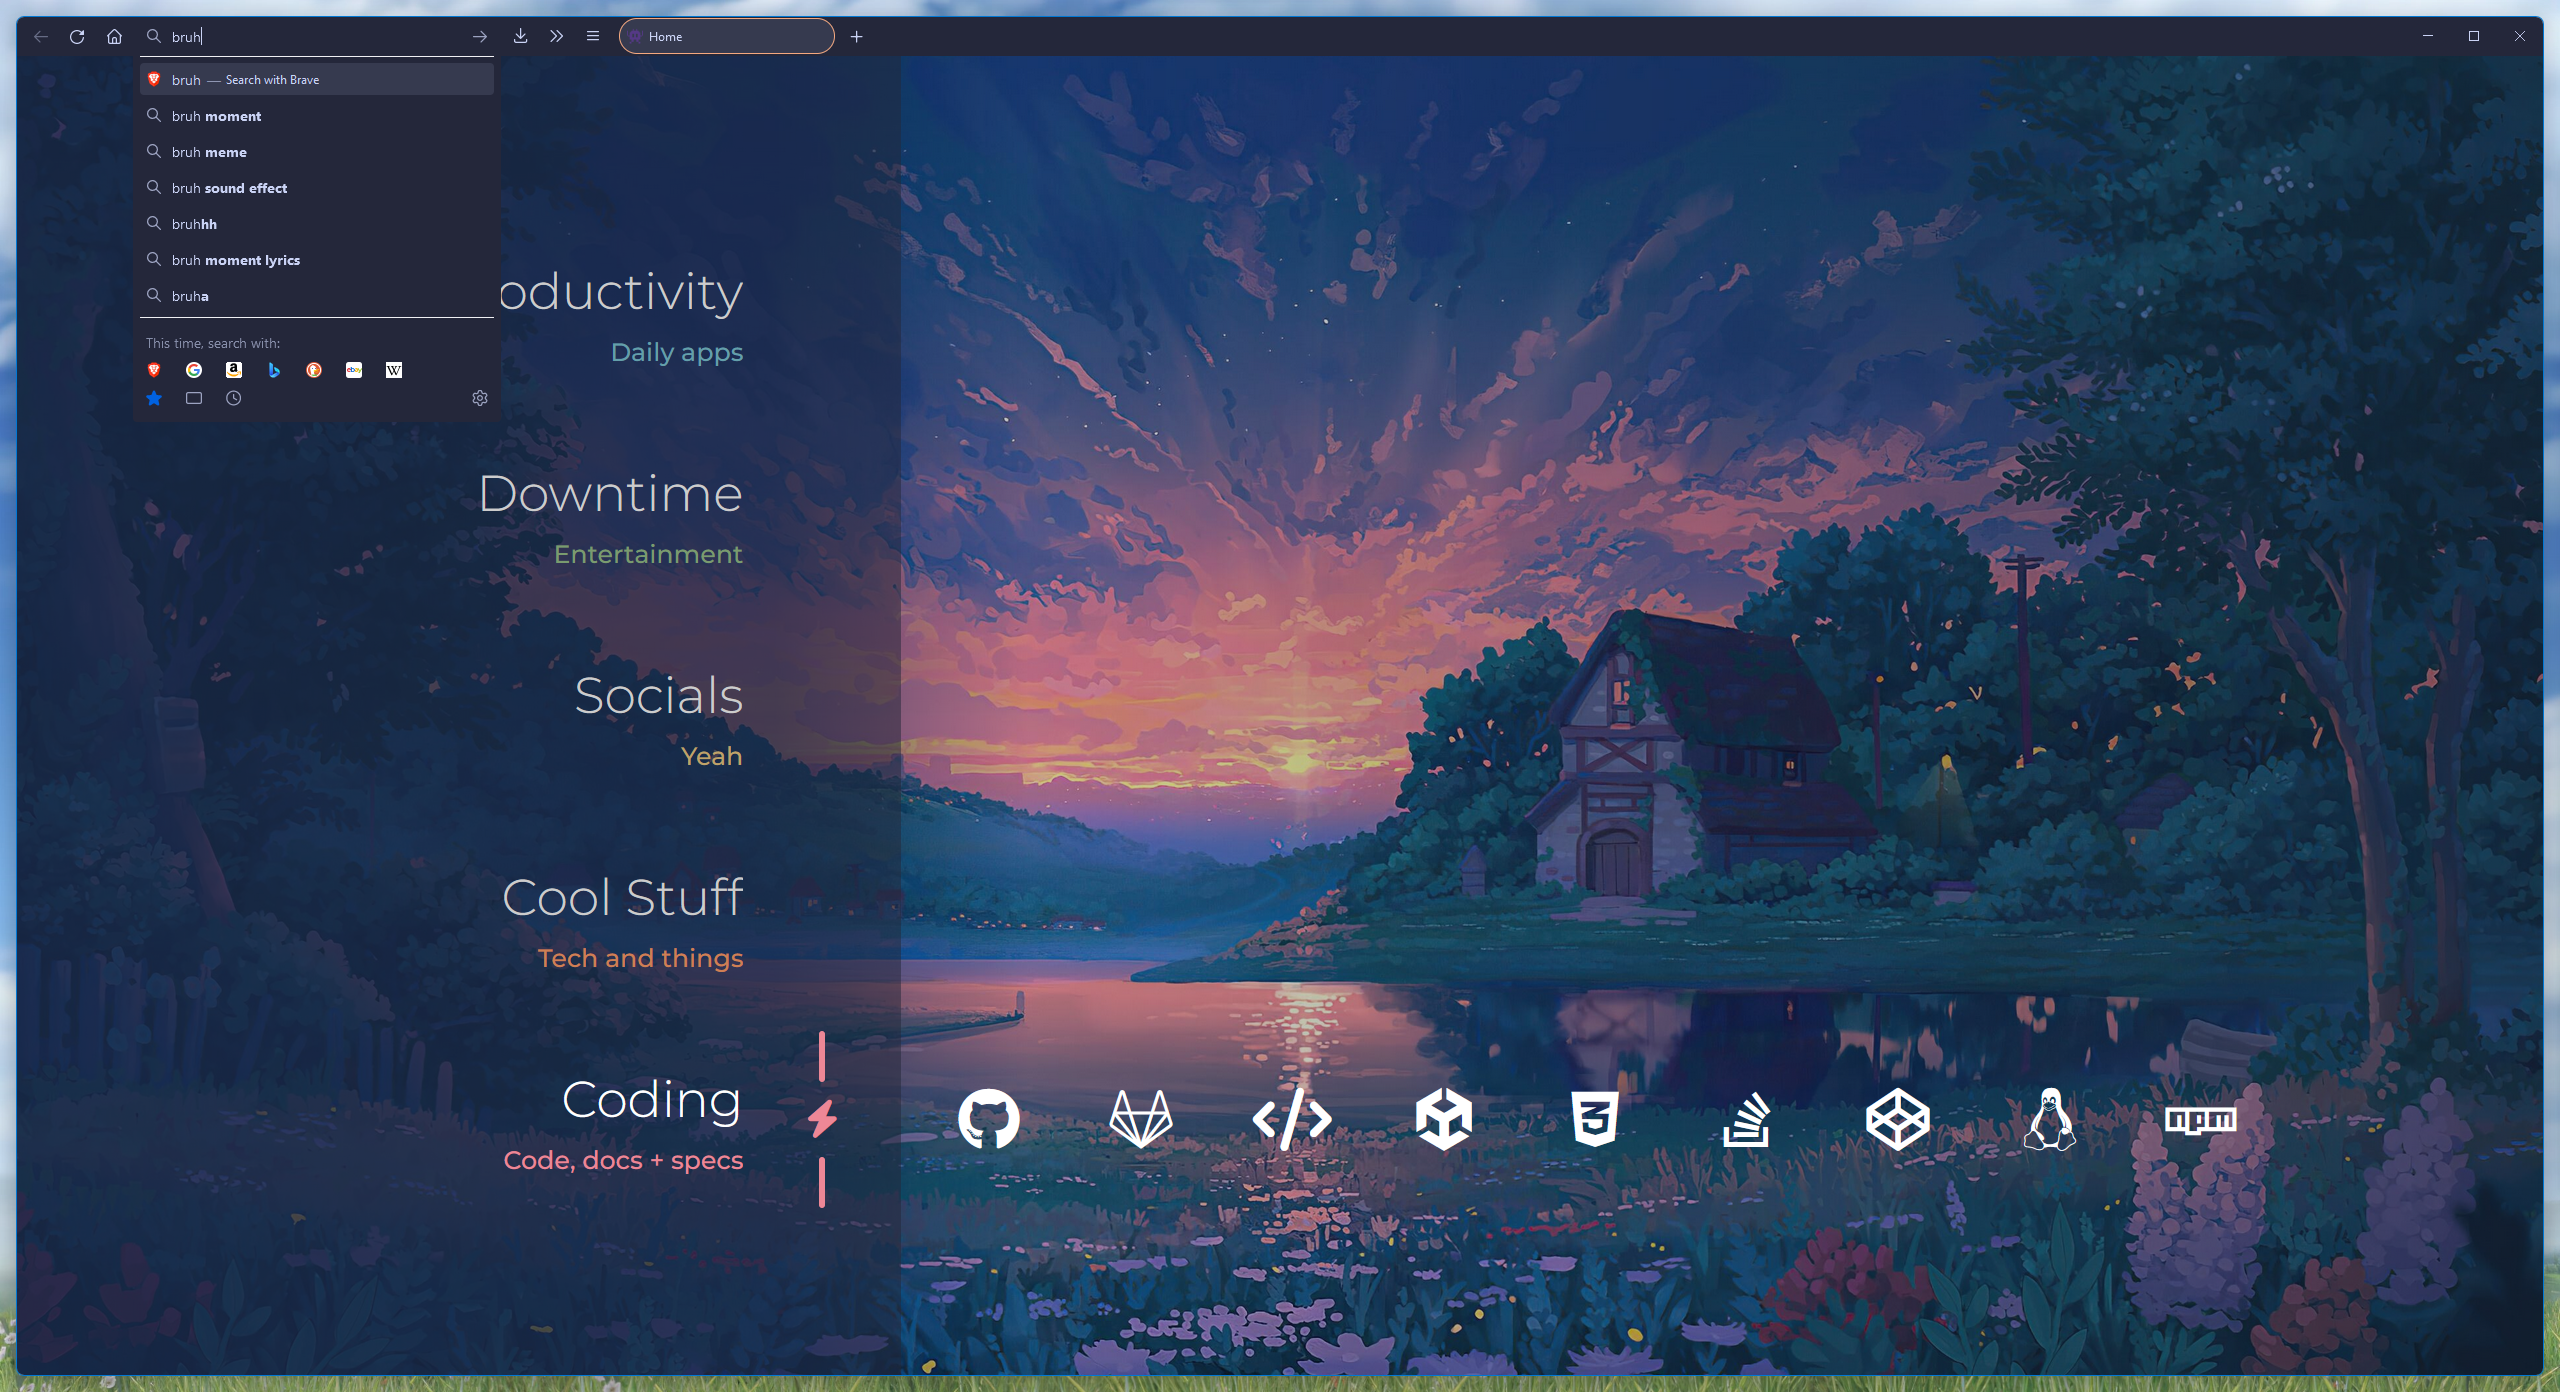Search with DuckDuckGo engine icon
The height and width of the screenshot is (1392, 2560).
314,370
